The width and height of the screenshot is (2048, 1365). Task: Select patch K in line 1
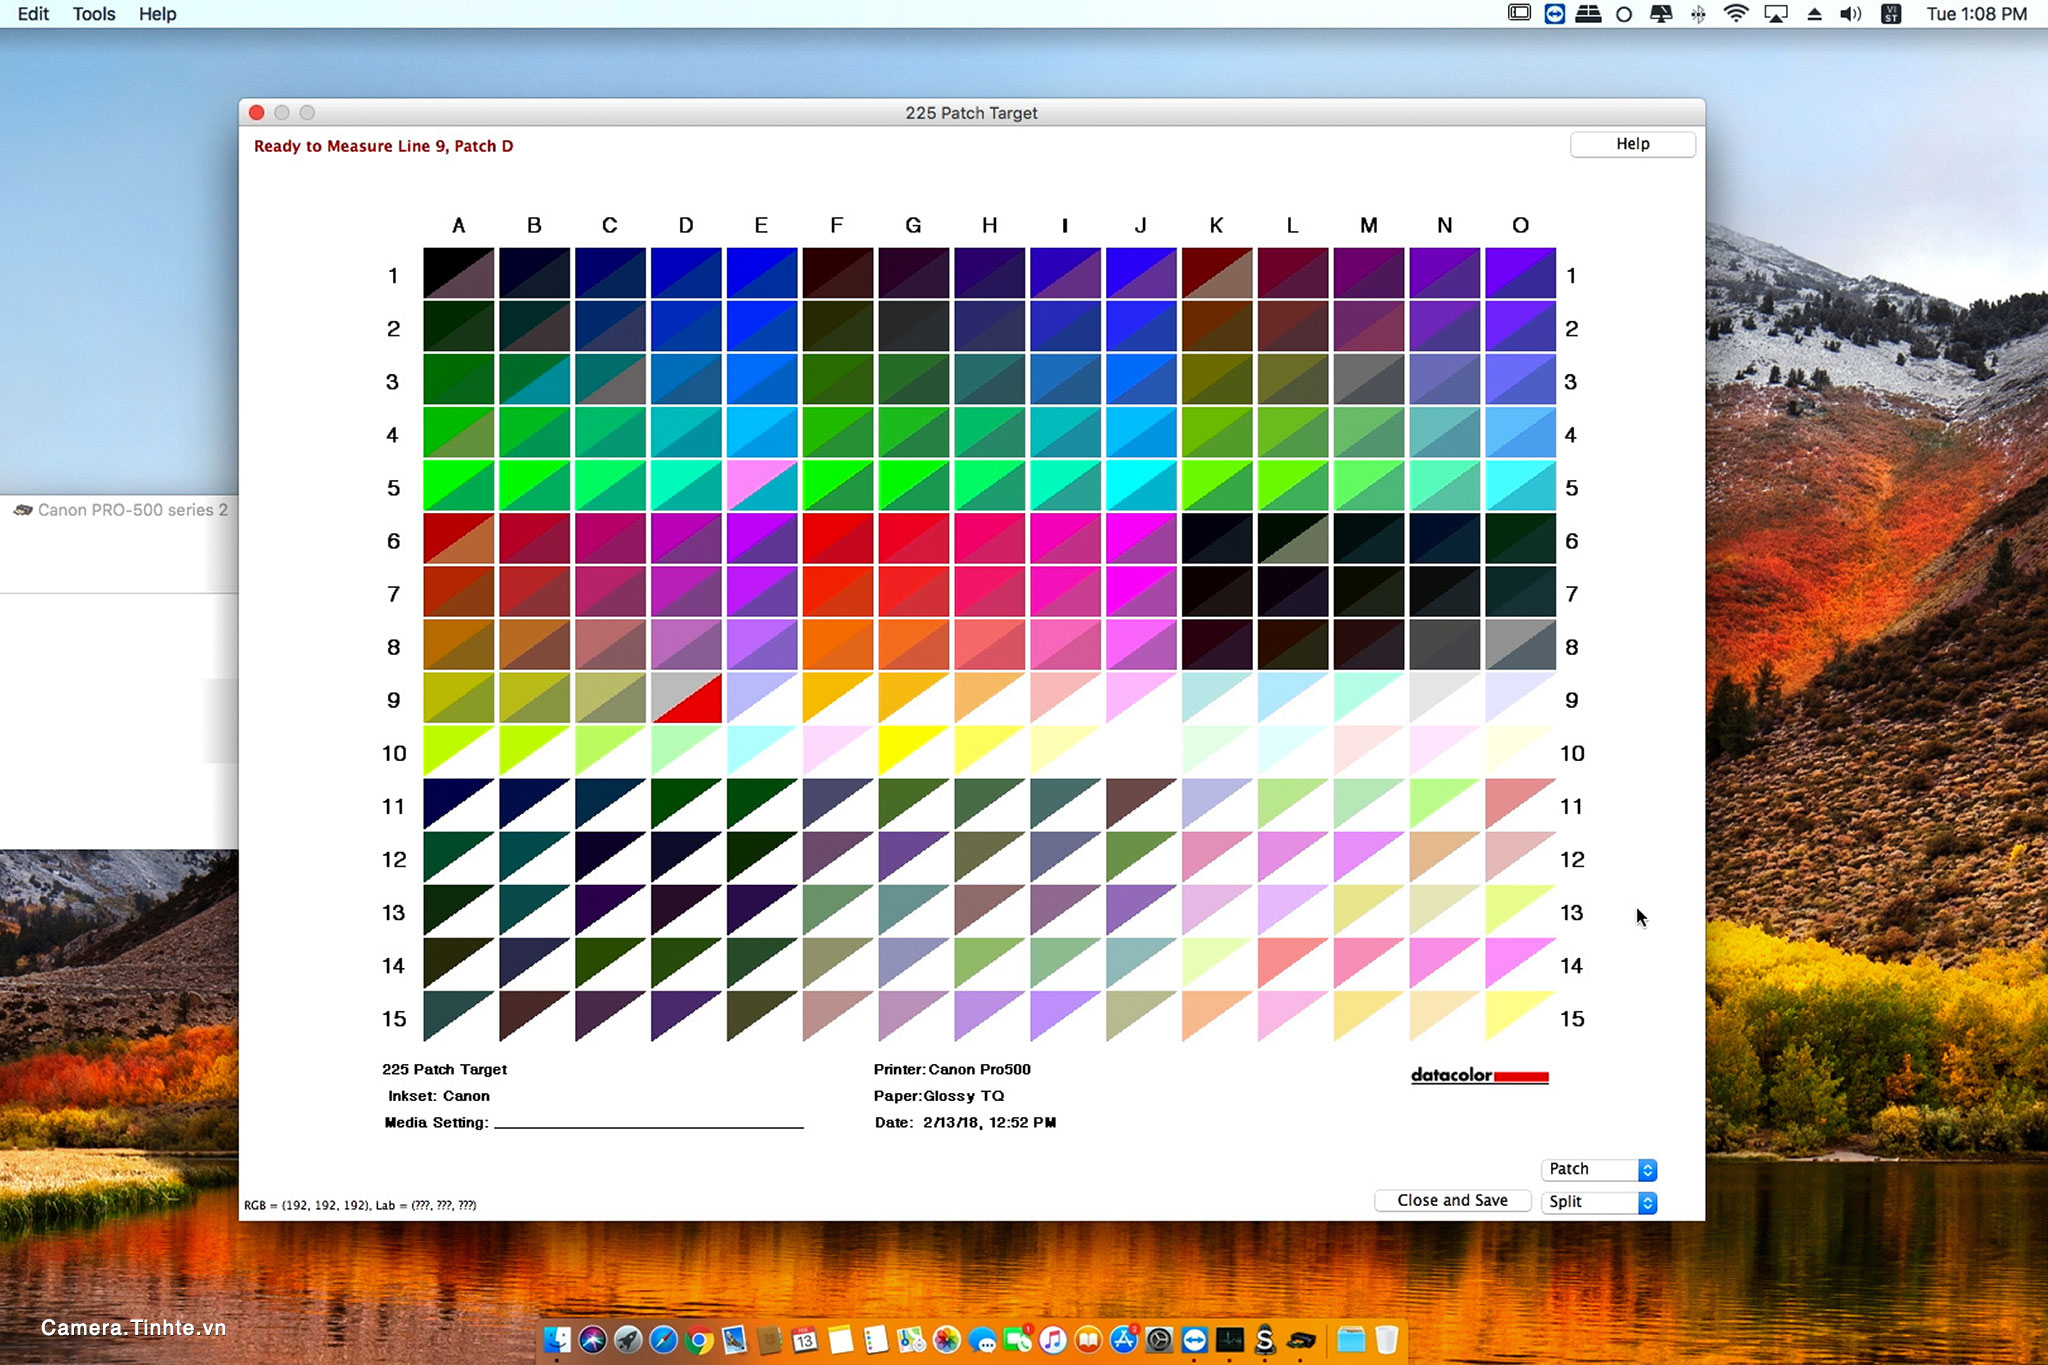click(1217, 273)
